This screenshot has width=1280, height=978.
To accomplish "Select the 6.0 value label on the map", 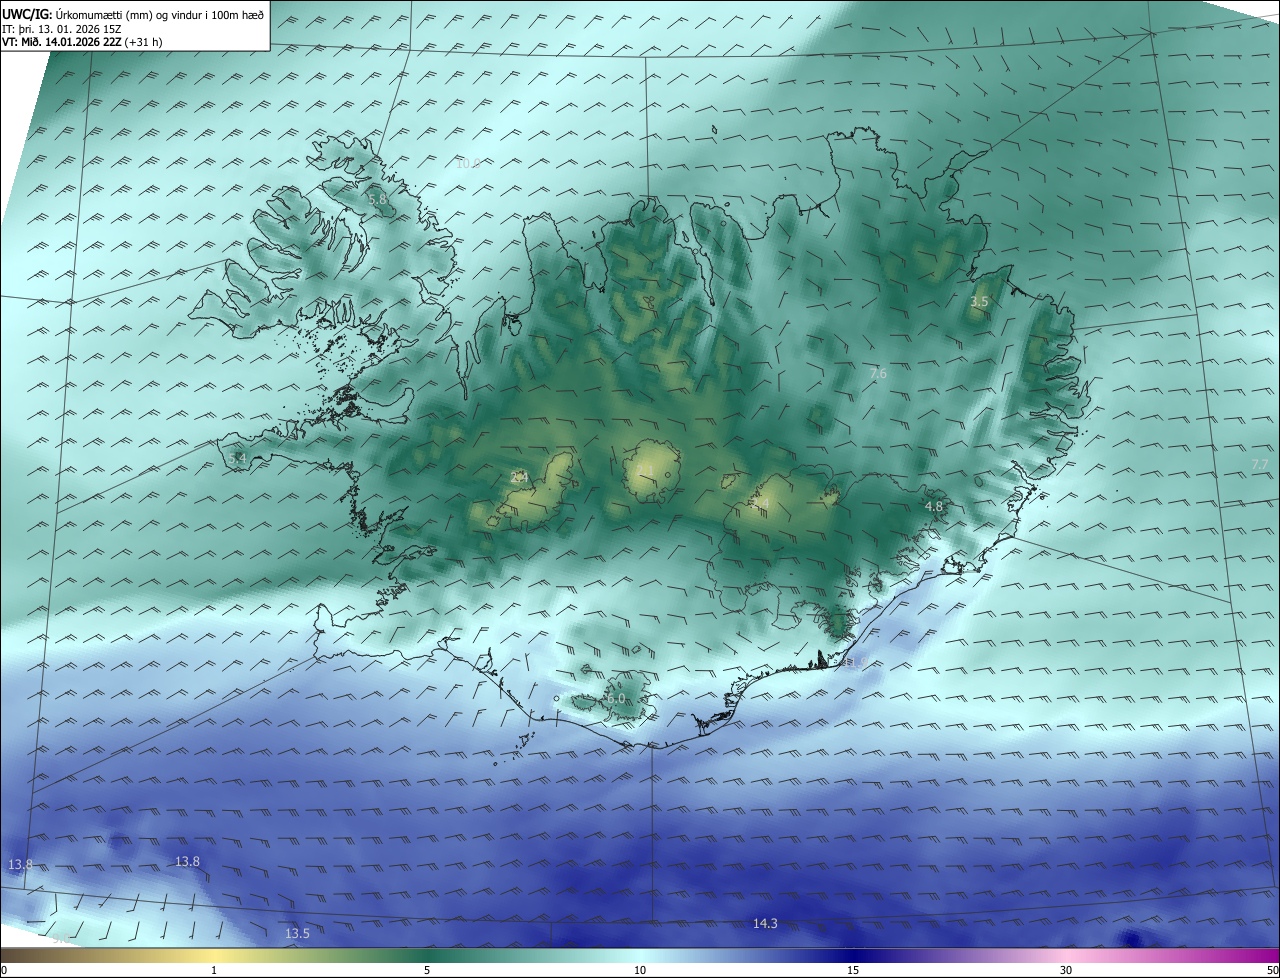I will pos(615,698).
